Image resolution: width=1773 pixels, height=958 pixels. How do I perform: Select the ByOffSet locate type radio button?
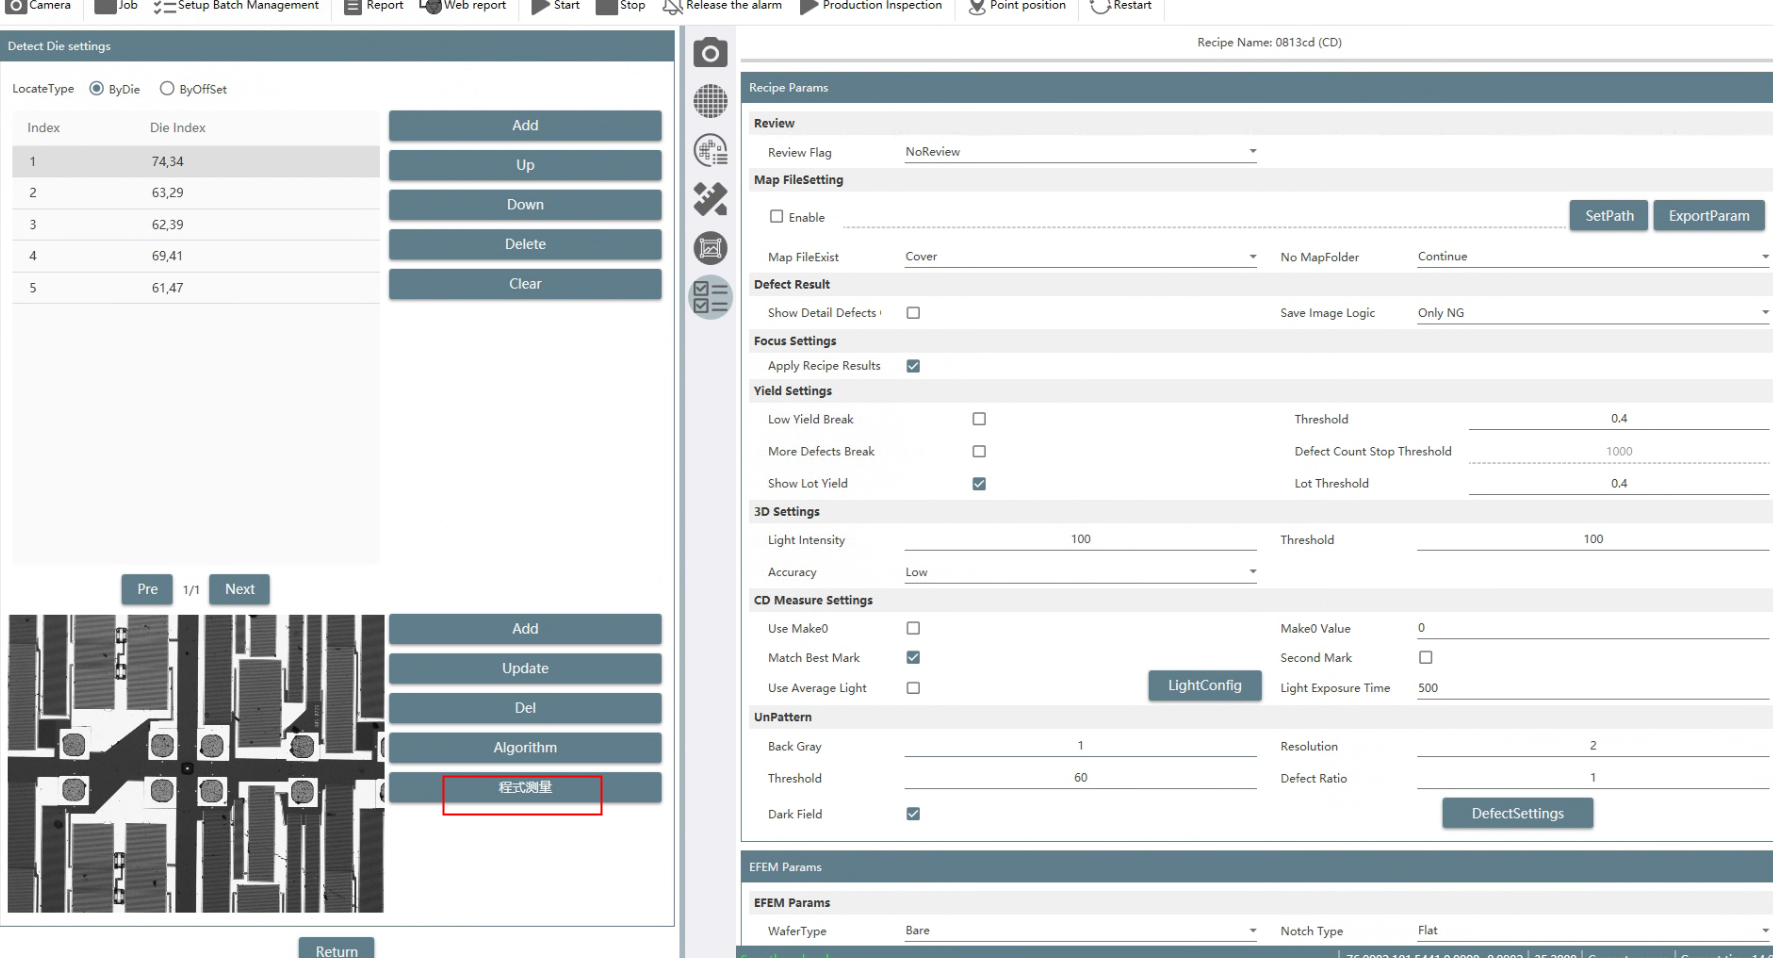click(x=167, y=89)
